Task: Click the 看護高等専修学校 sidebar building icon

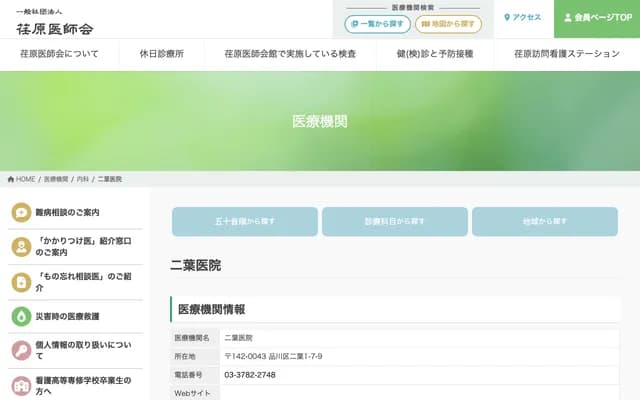Action: (21, 386)
